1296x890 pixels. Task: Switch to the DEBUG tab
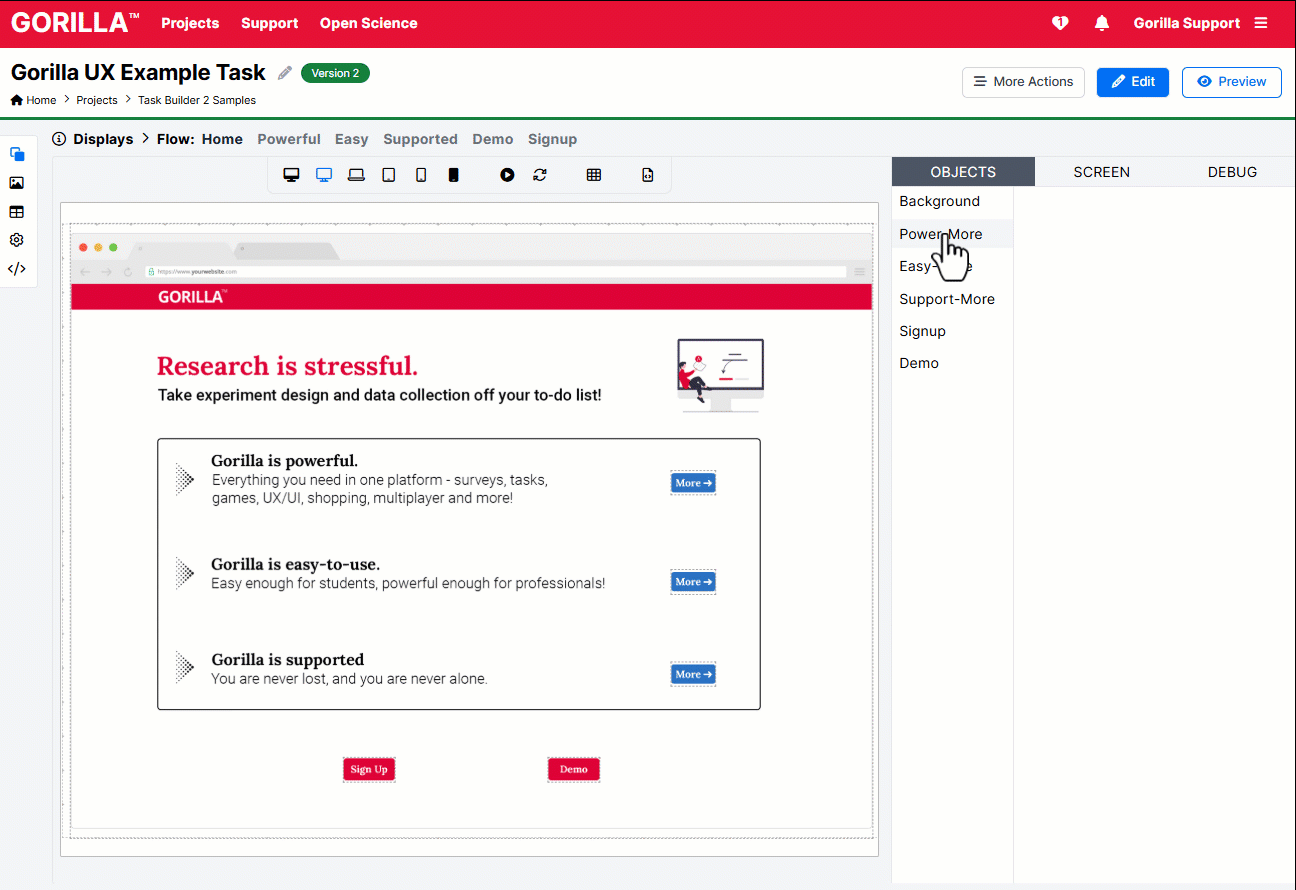click(1232, 172)
